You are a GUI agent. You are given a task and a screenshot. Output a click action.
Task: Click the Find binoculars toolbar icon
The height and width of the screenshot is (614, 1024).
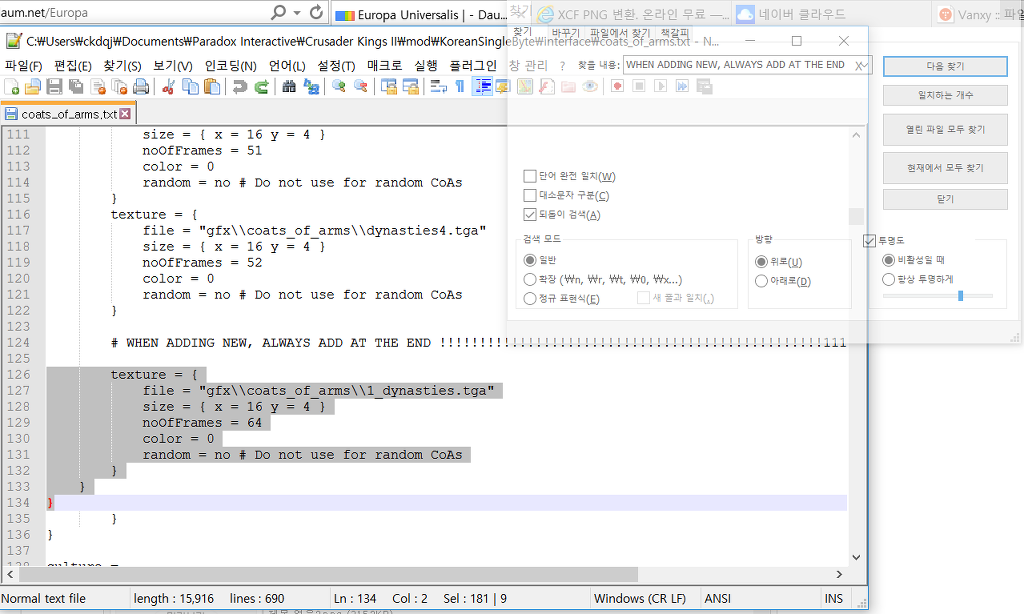tap(289, 87)
